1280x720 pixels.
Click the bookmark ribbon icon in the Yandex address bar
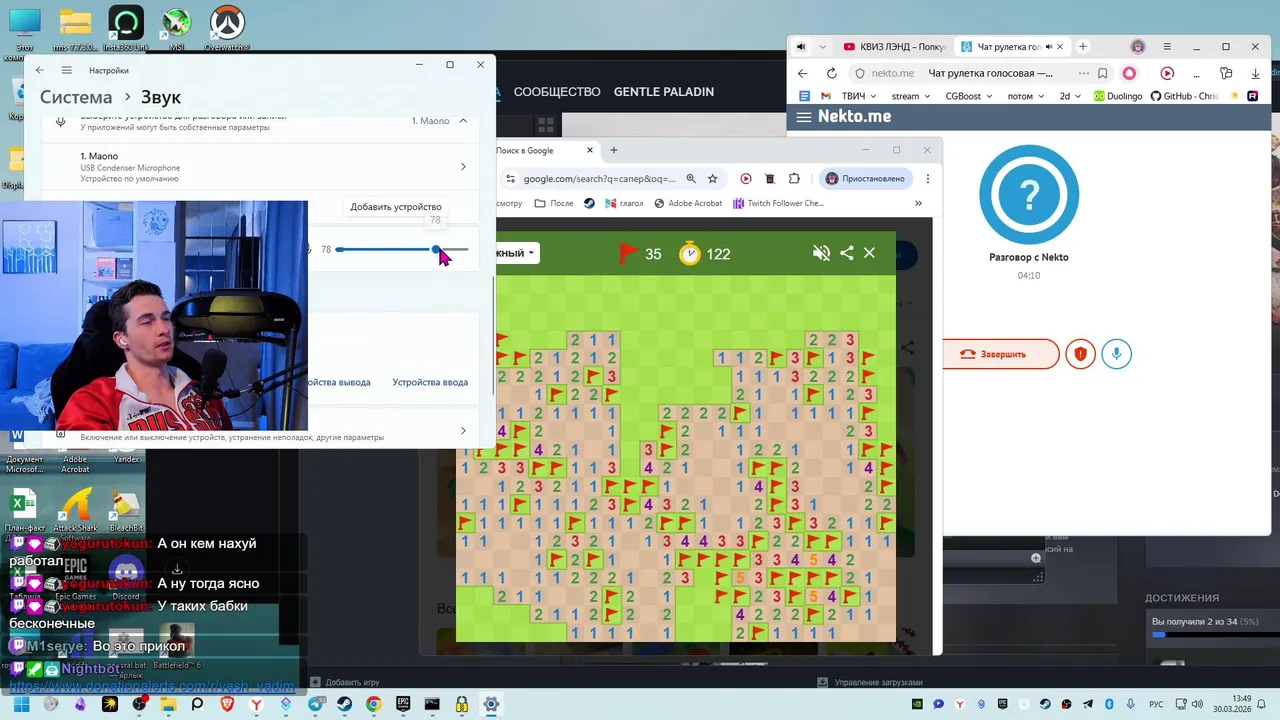(x=1103, y=73)
